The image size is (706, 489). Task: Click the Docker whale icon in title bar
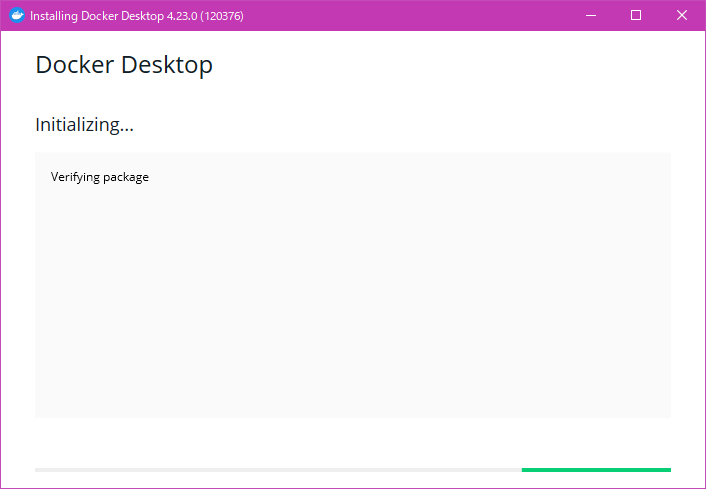17,15
